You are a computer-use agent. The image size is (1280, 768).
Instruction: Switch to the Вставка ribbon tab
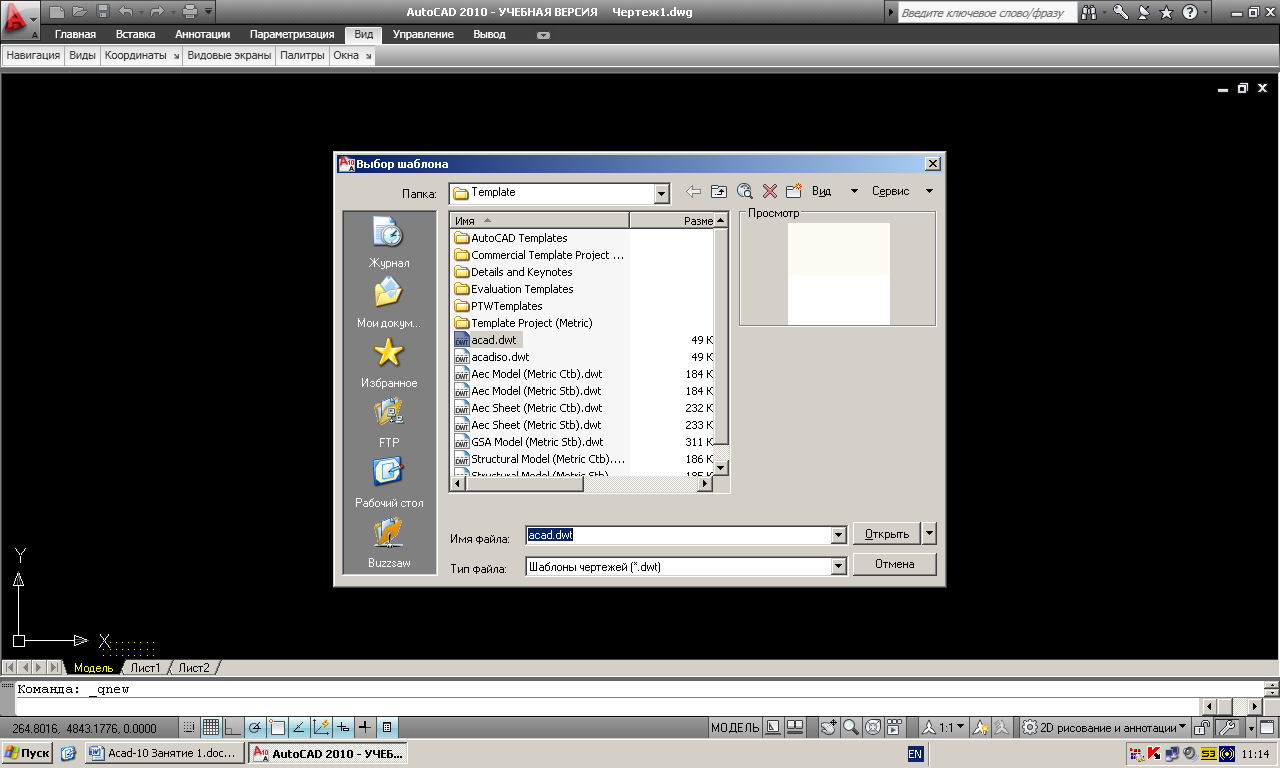[135, 34]
